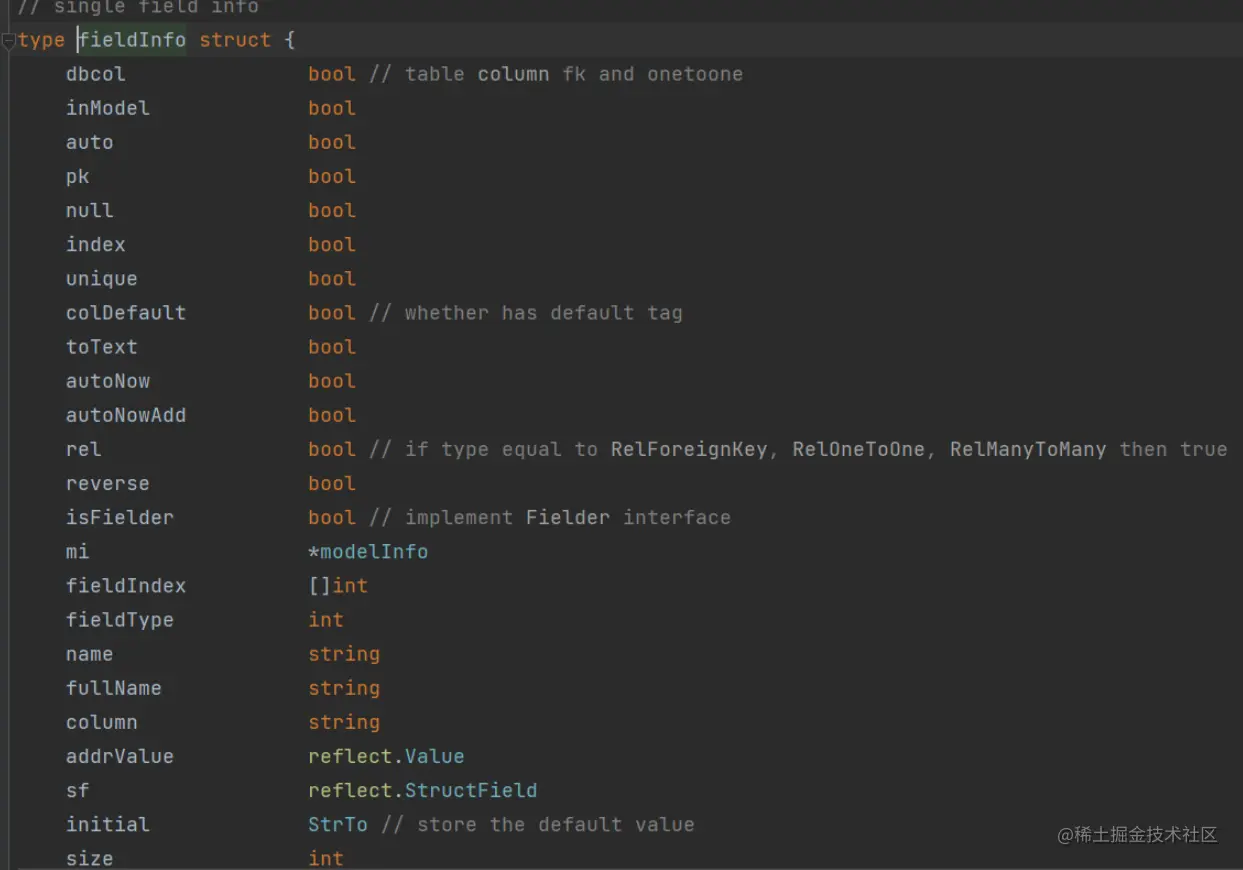This screenshot has height=870, width=1243.
Task: Click the fieldInfo struct name
Action: tap(133, 40)
